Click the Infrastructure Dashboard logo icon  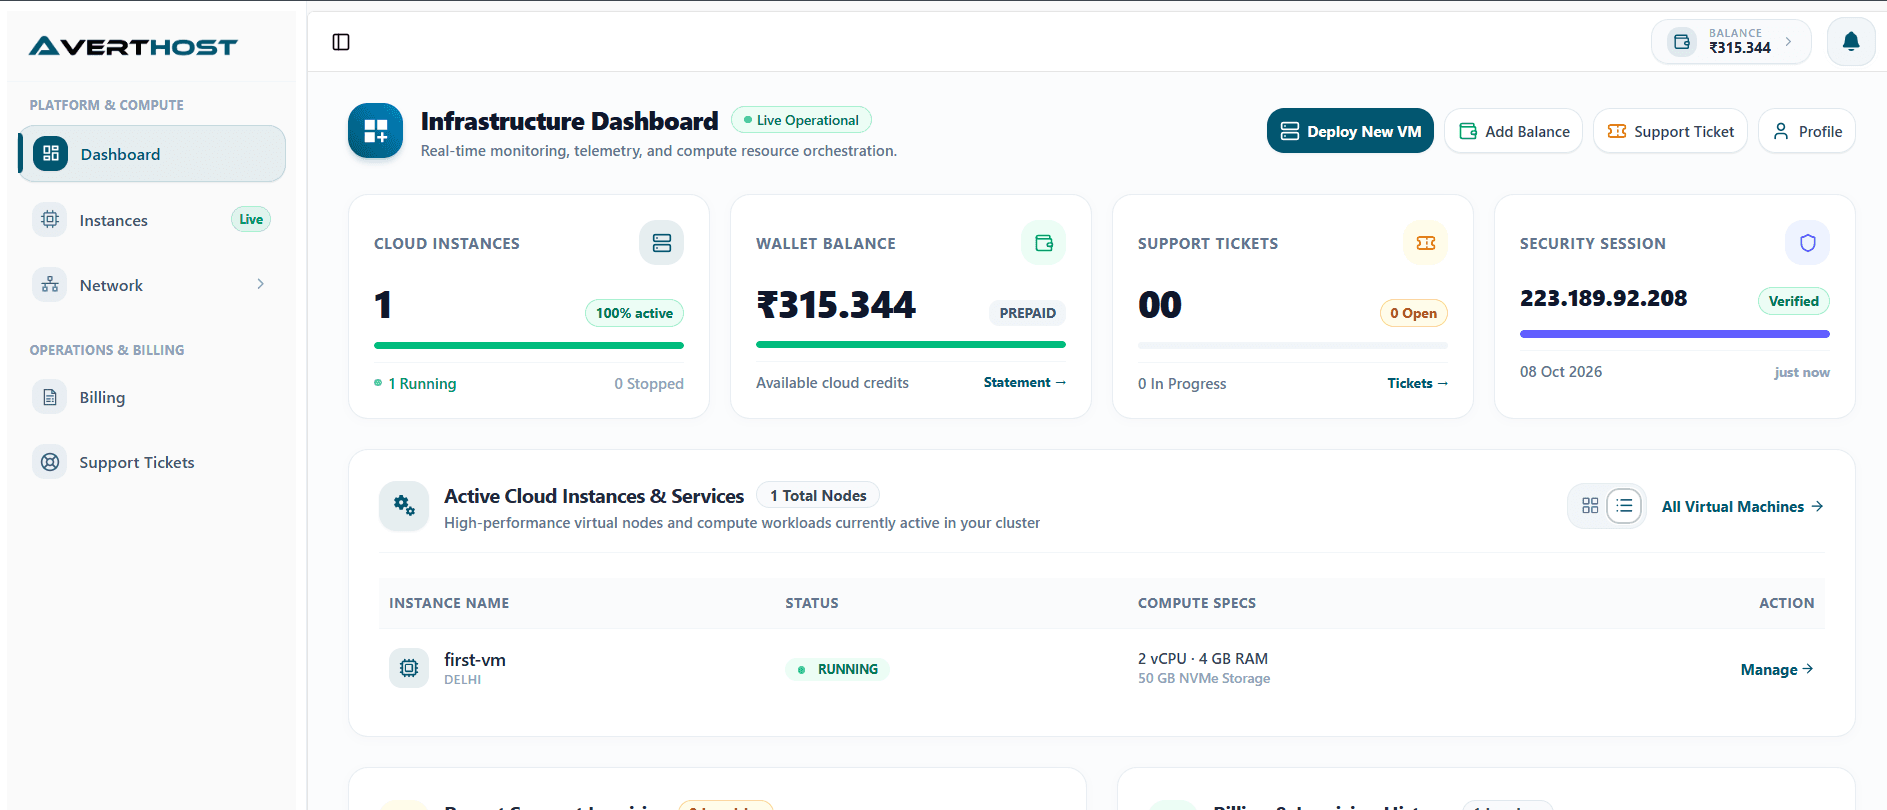[x=375, y=131]
